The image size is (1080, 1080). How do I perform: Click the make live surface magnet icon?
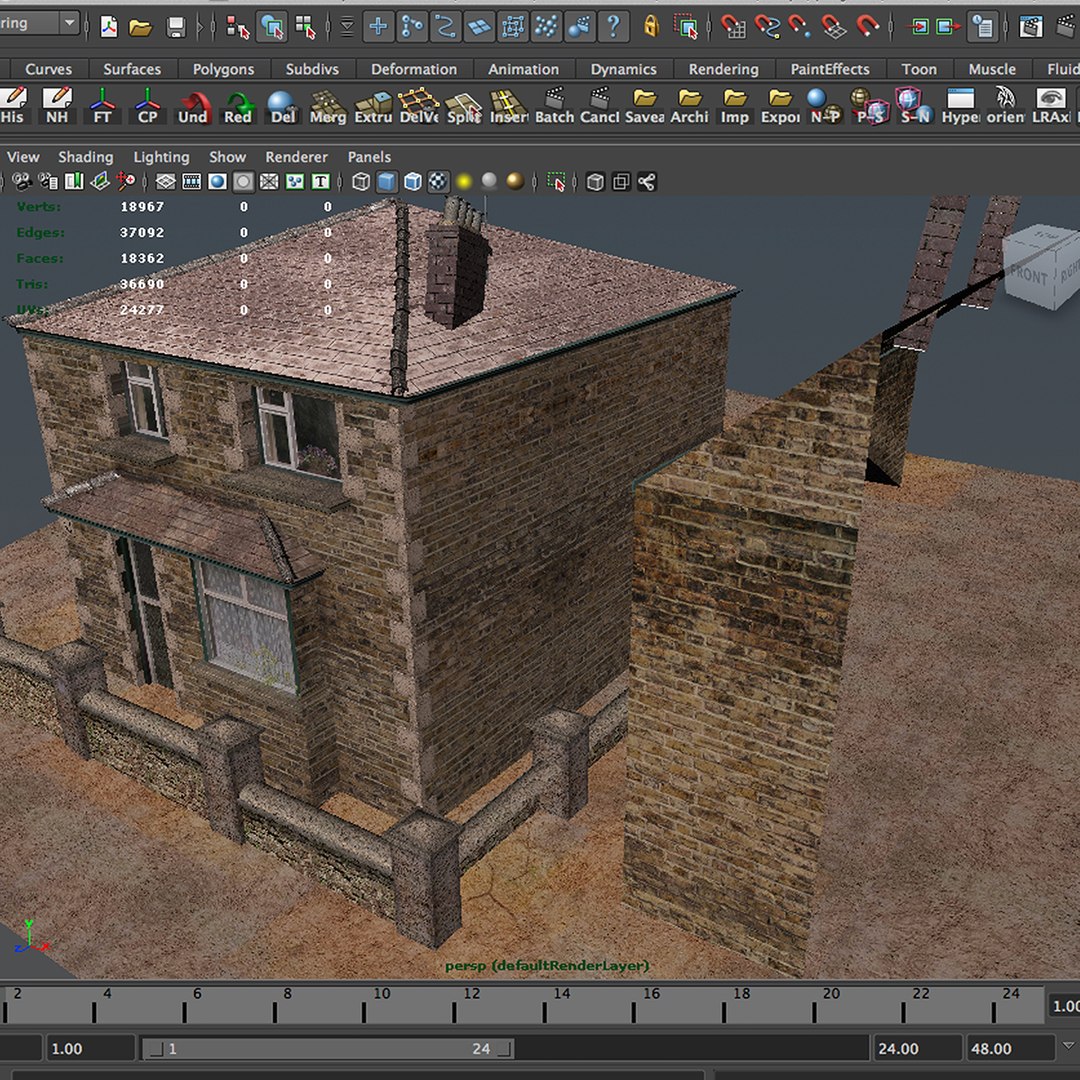tap(868, 27)
